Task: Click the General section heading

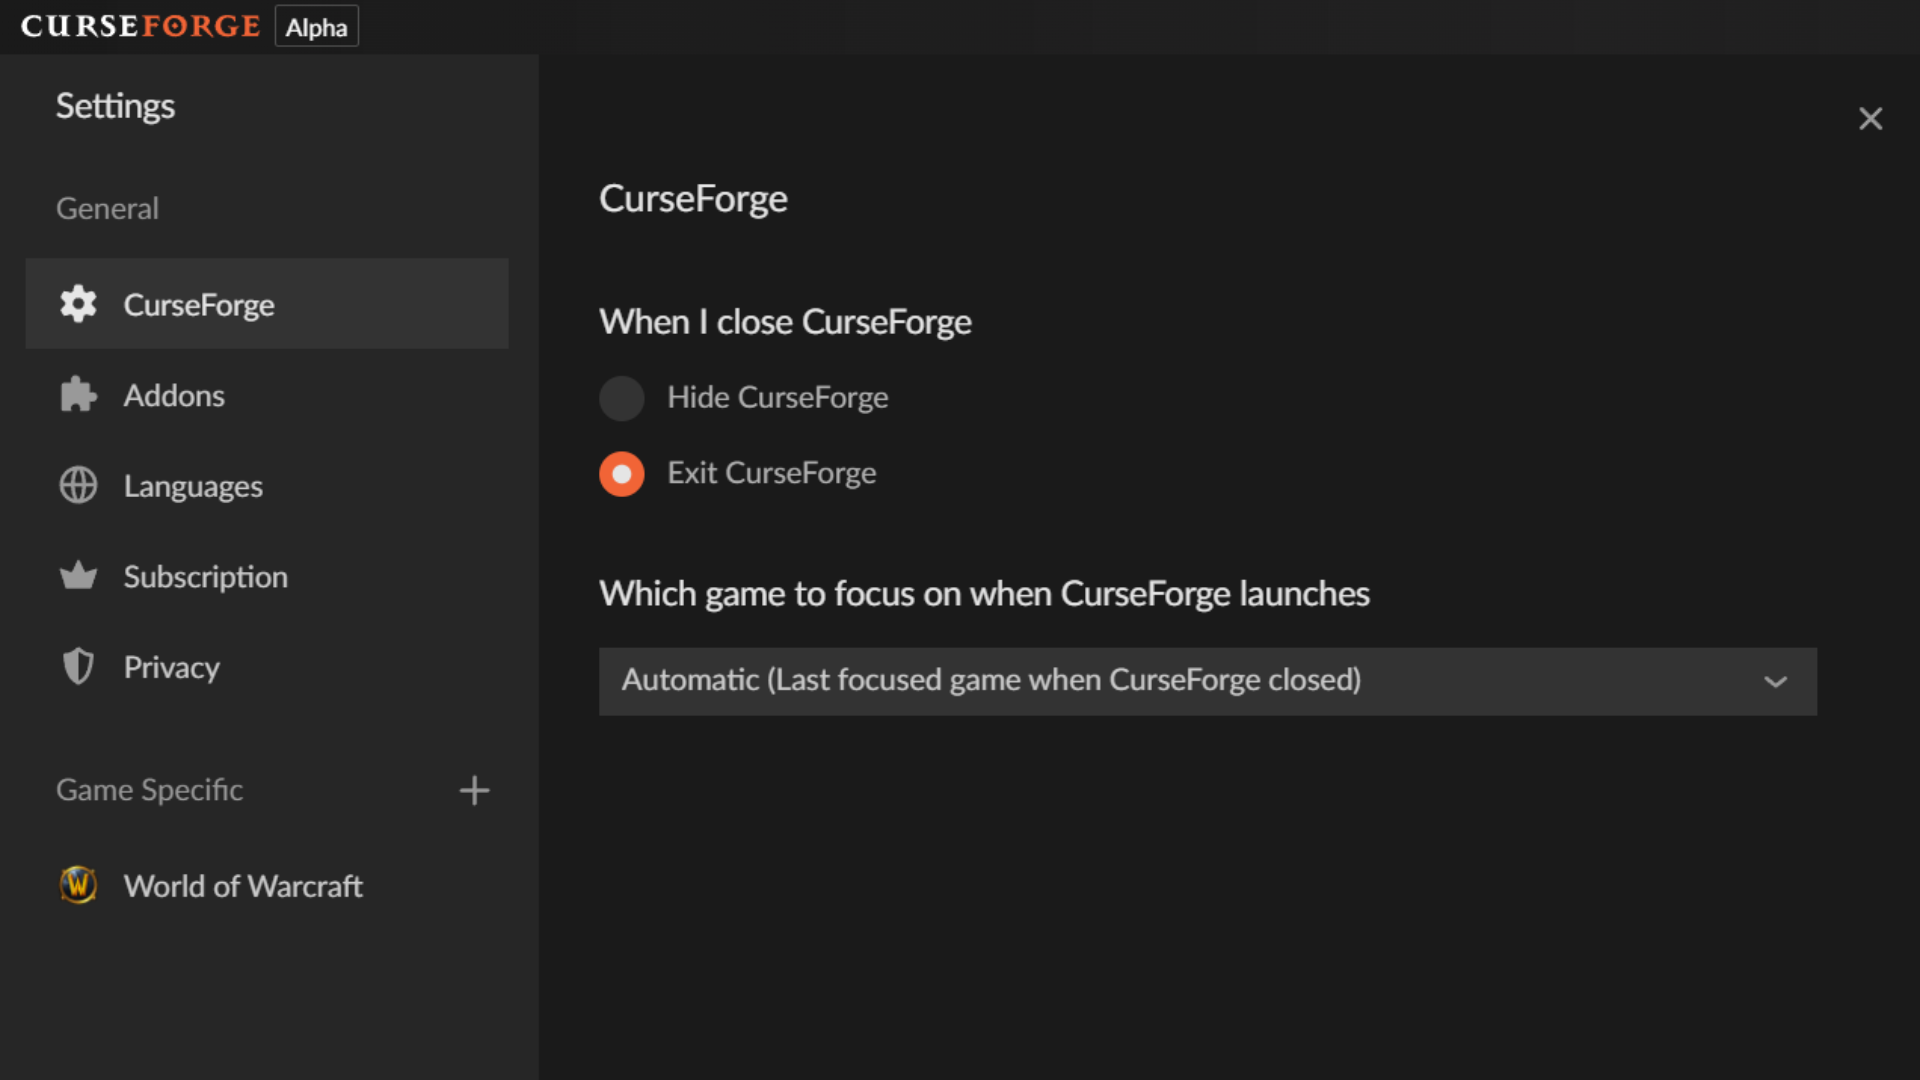Action: (x=107, y=208)
